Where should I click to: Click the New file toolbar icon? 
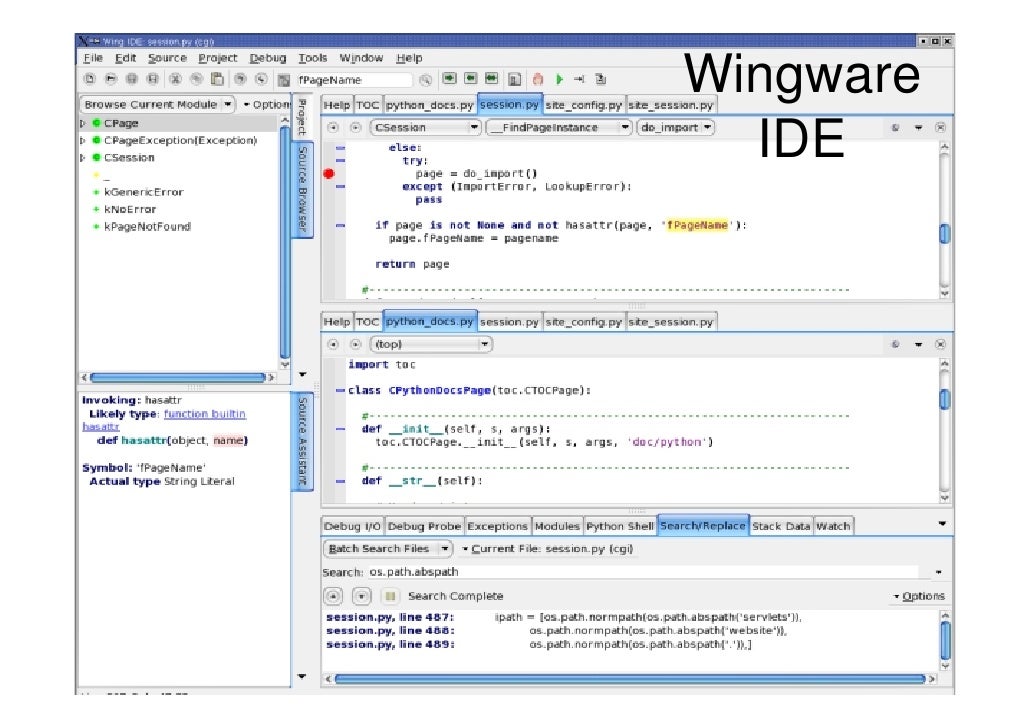click(89, 80)
